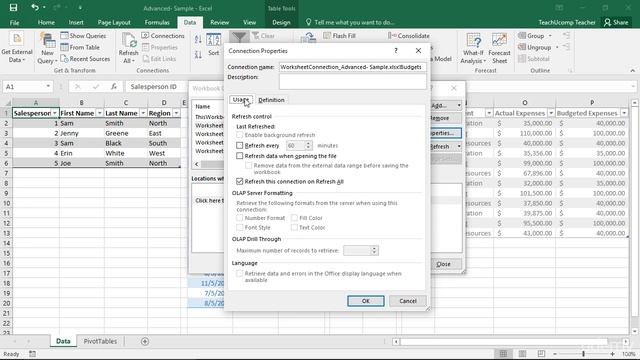Toggle Font Style checkbox
Screen dimensions: 640x360
240,227
